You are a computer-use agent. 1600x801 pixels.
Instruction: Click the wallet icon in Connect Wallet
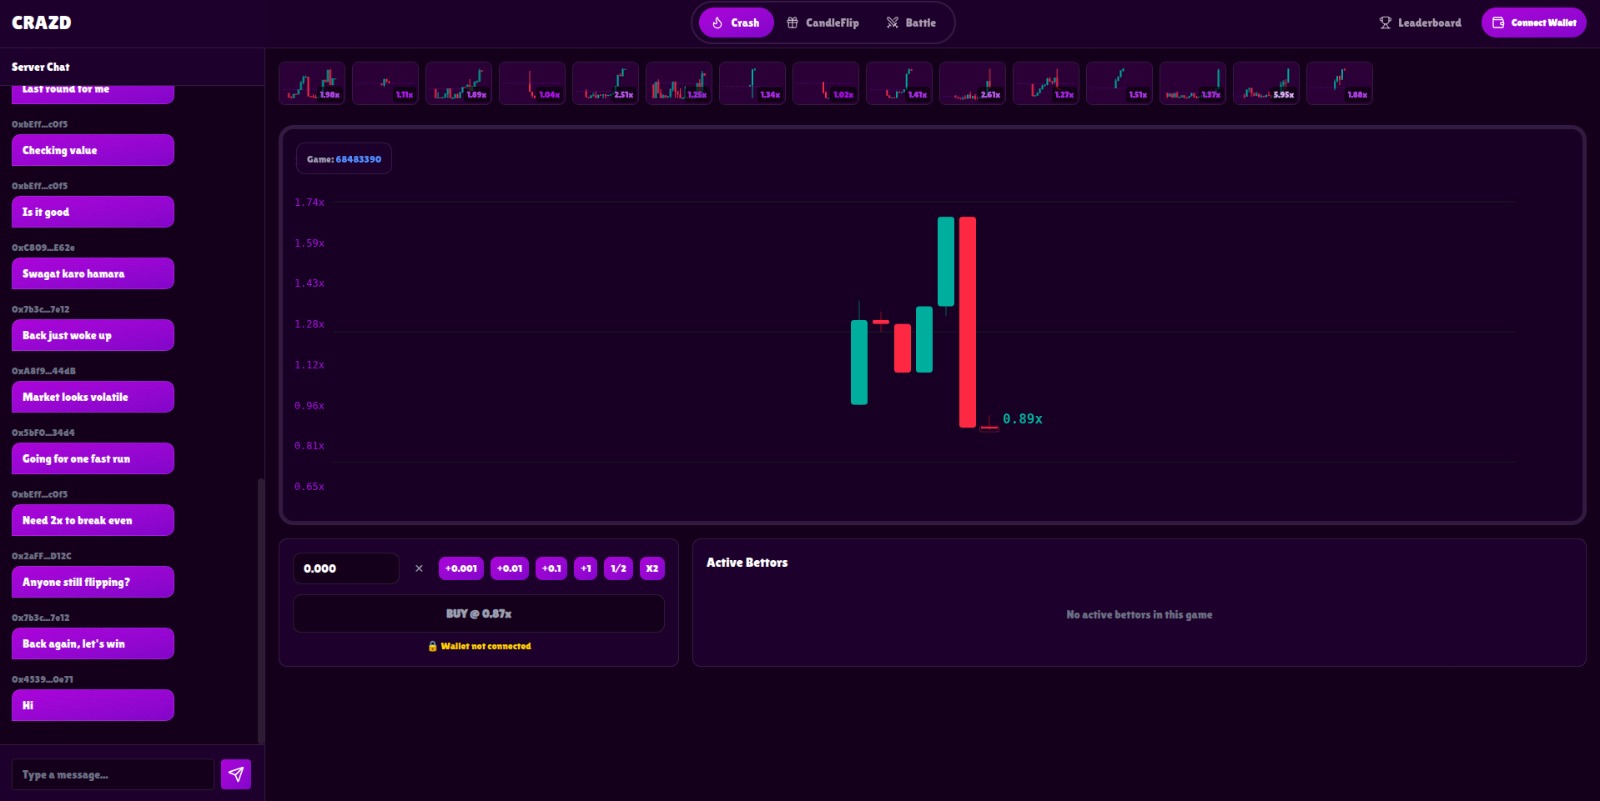tap(1498, 23)
